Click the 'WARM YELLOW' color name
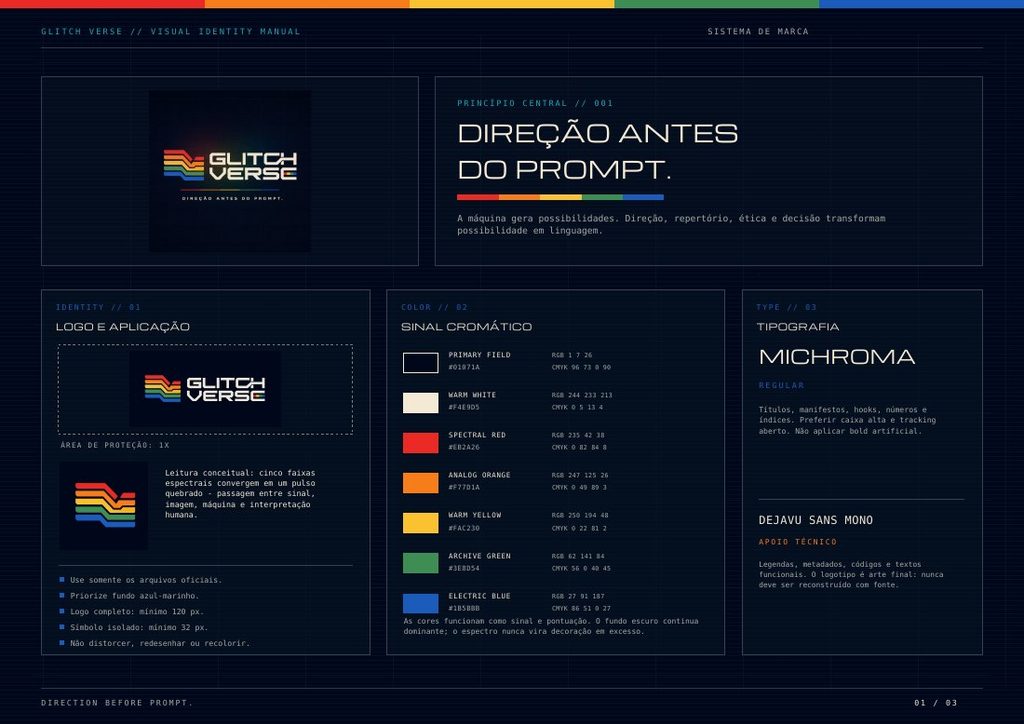The width and height of the screenshot is (1024, 724). (475, 515)
